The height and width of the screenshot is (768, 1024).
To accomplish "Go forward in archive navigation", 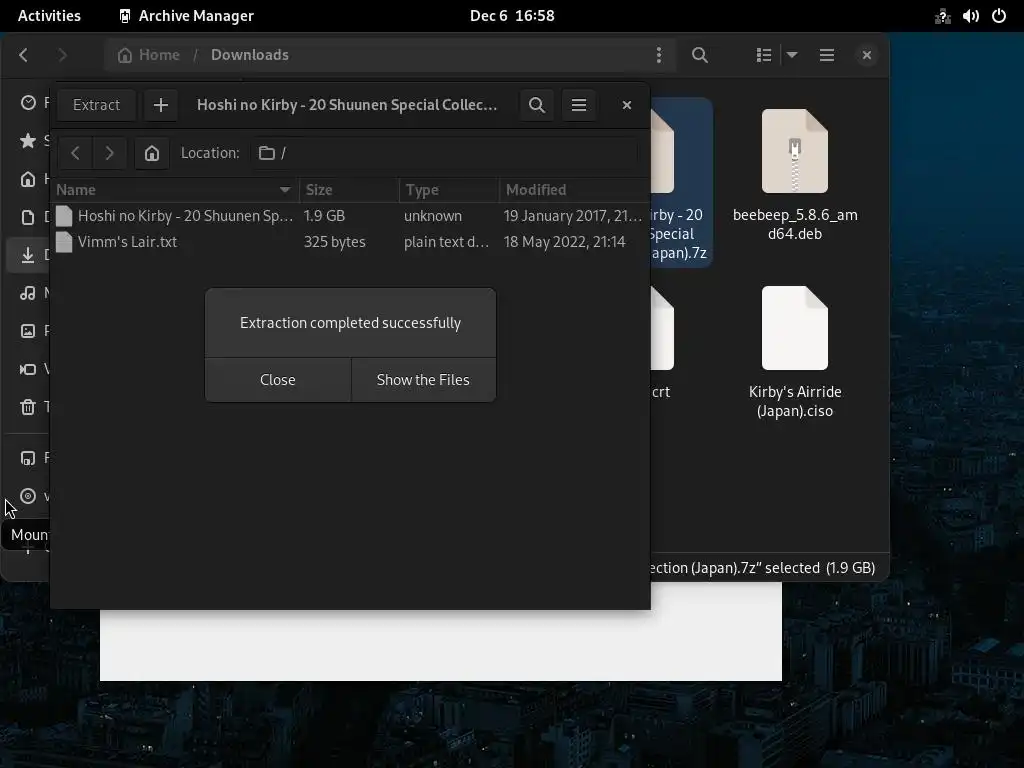I will tap(110, 153).
